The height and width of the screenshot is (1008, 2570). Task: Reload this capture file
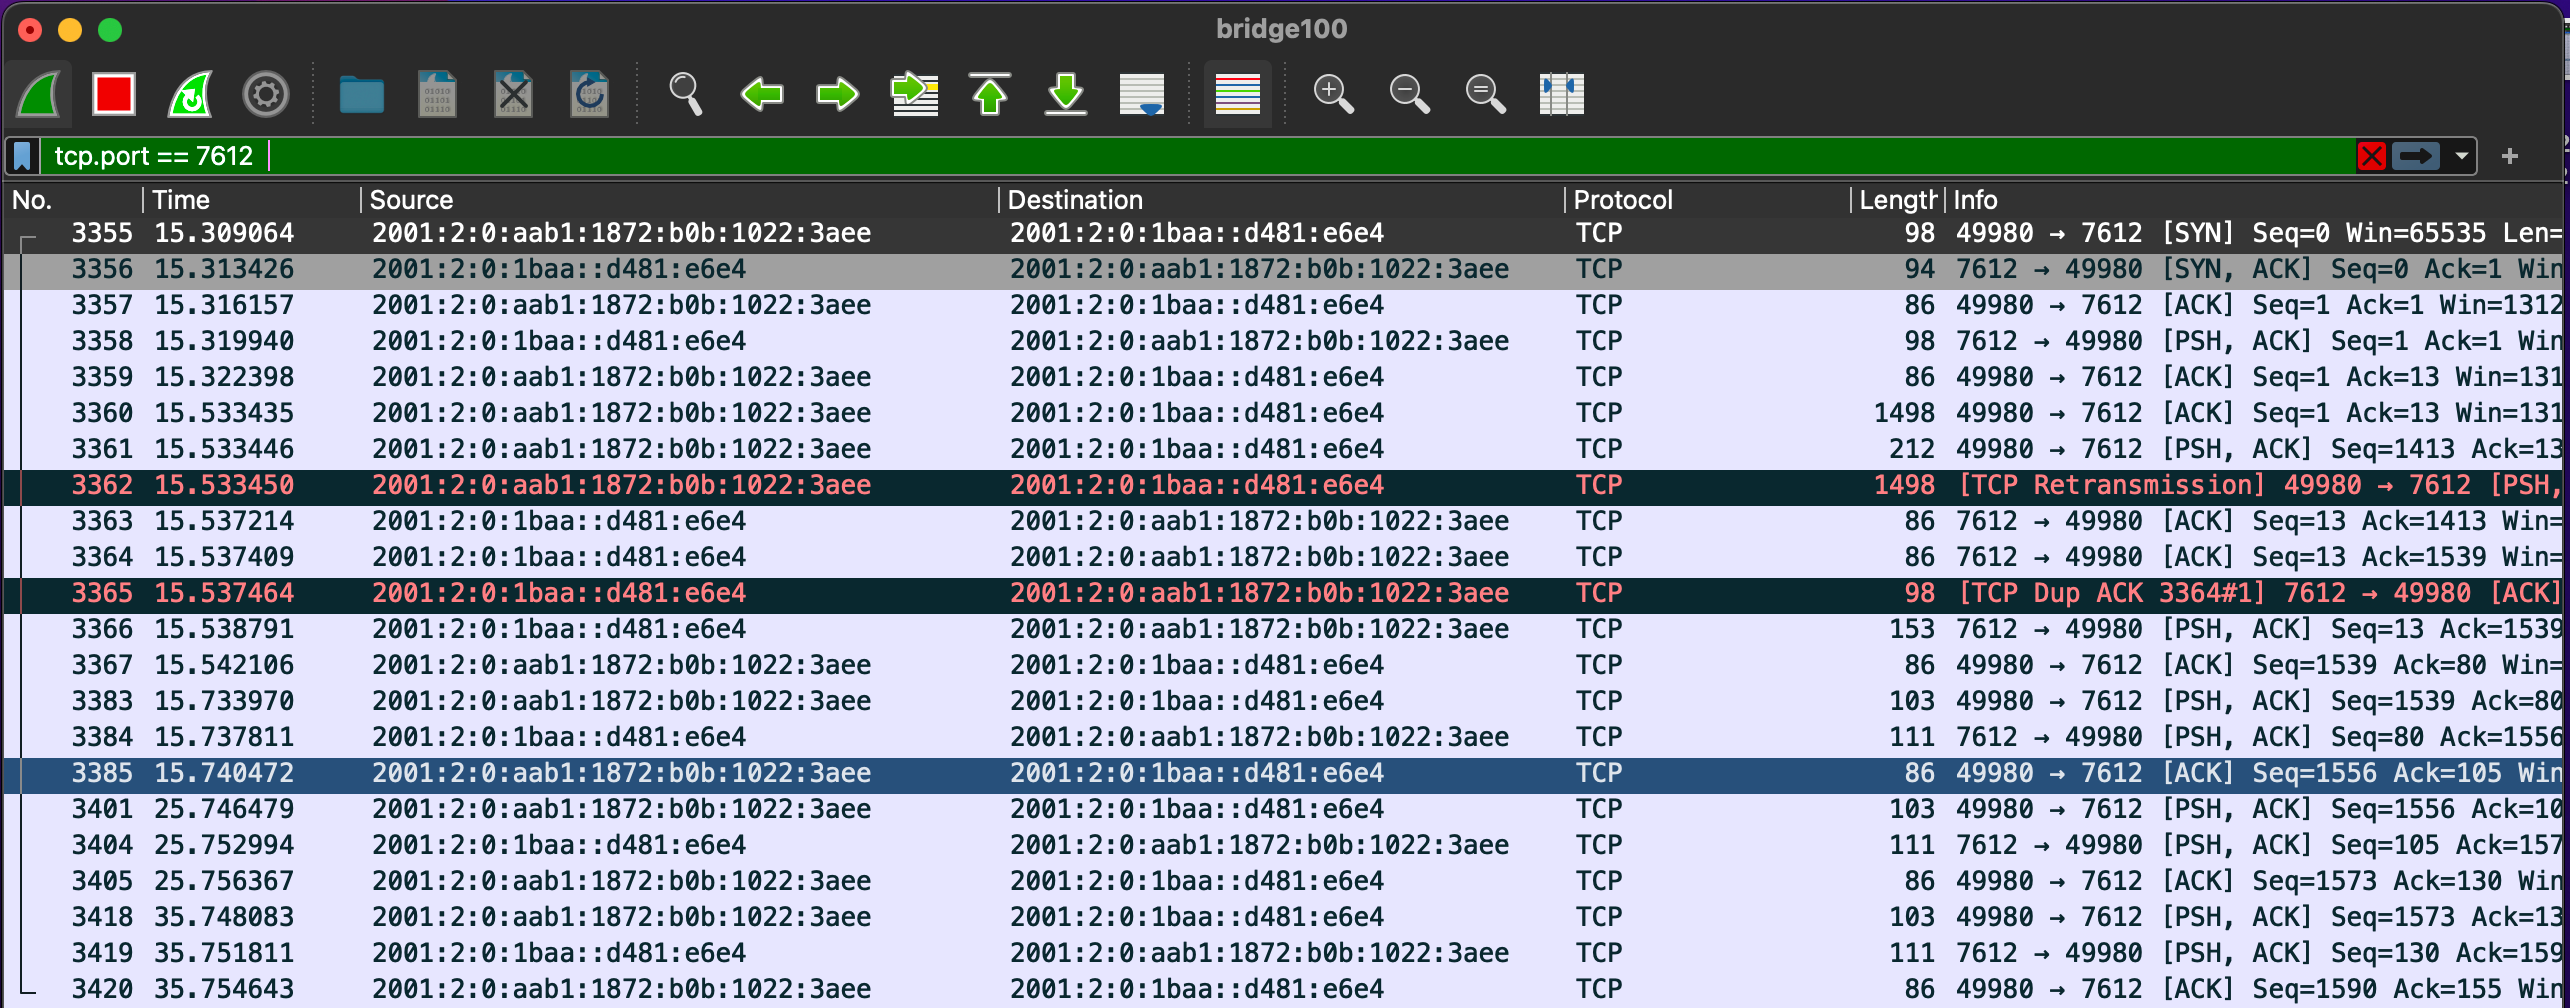click(x=589, y=94)
